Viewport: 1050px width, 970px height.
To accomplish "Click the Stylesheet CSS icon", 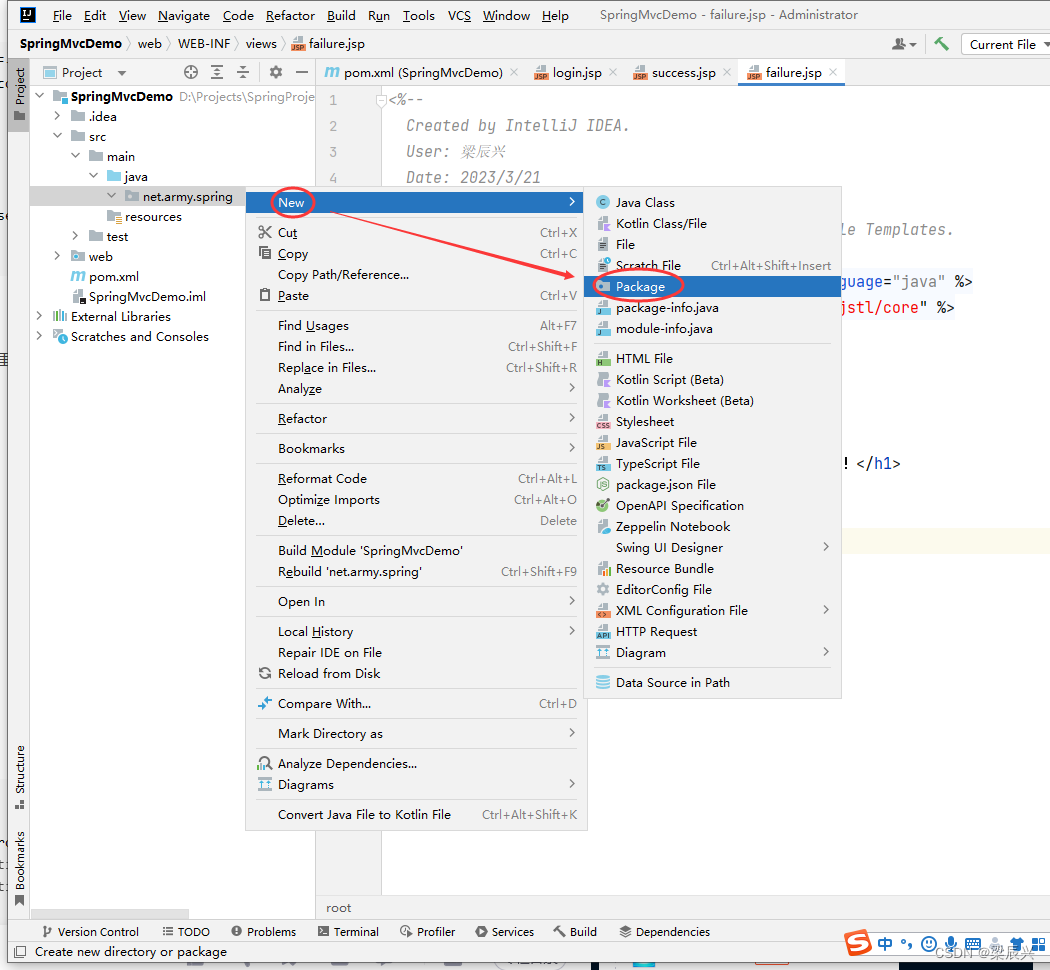I will pyautogui.click(x=603, y=422).
